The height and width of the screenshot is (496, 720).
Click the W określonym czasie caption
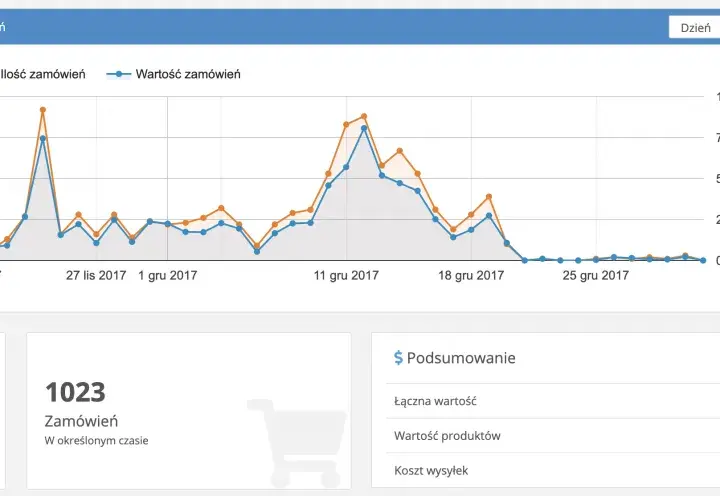tap(96, 440)
